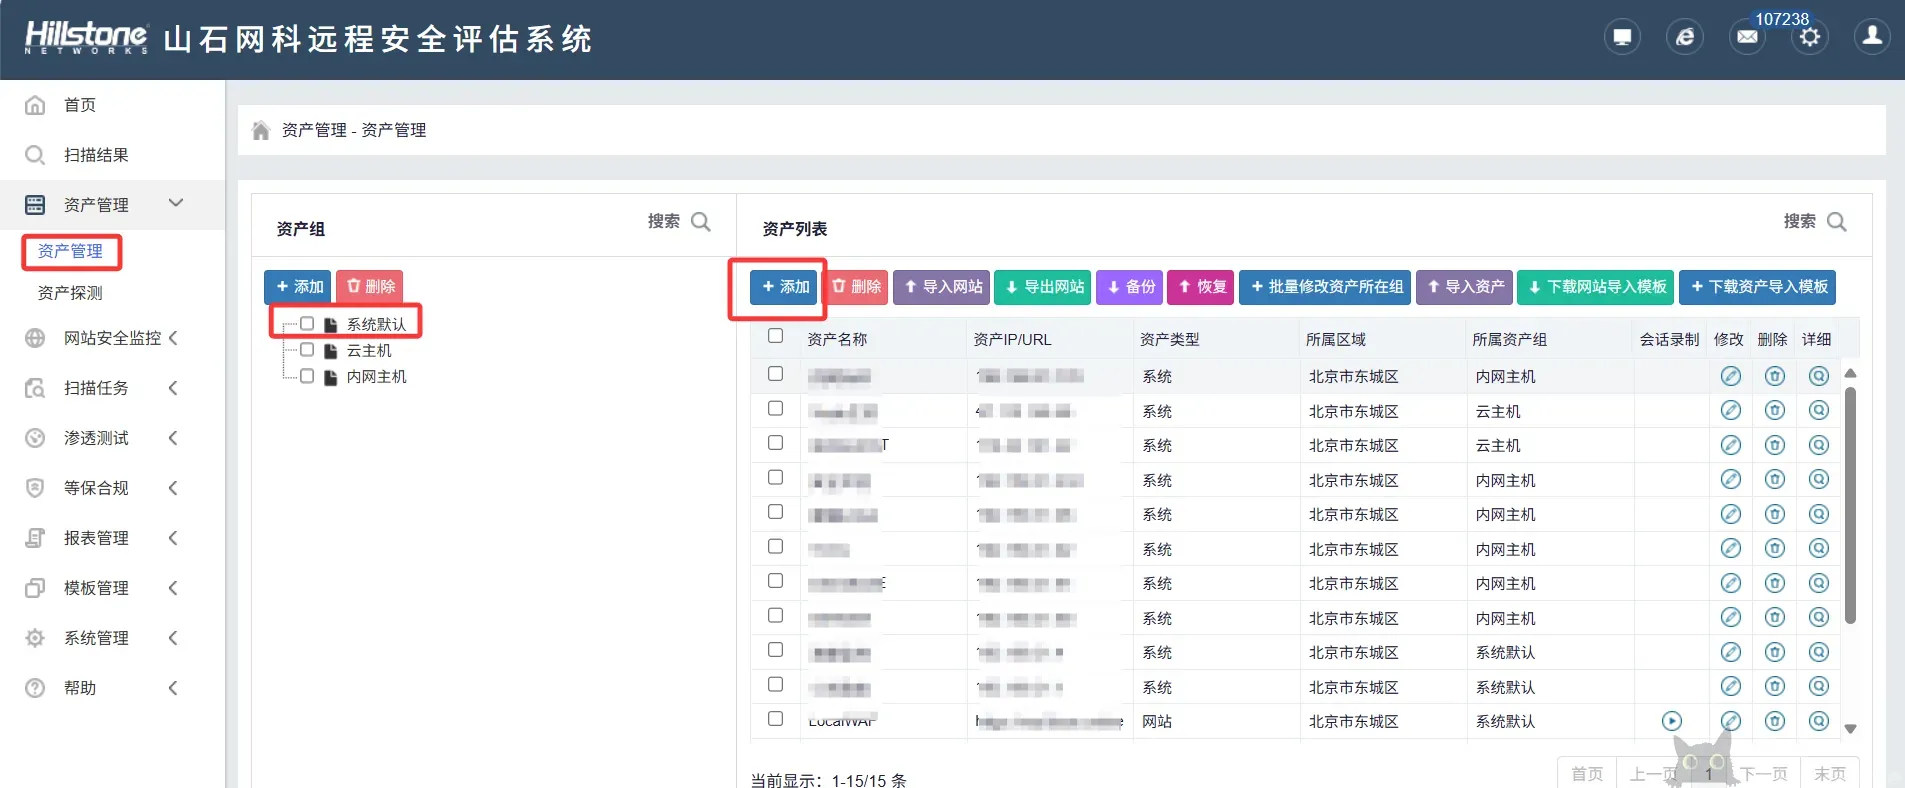Click detail icon in first 内网主机 asset row
1905x788 pixels.
point(1819,376)
